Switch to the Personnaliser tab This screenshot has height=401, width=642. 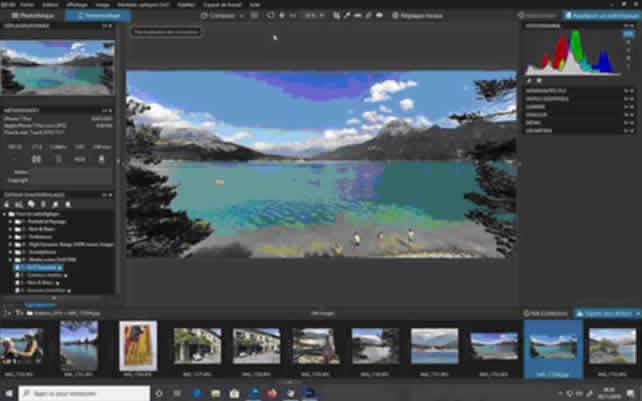click(98, 16)
